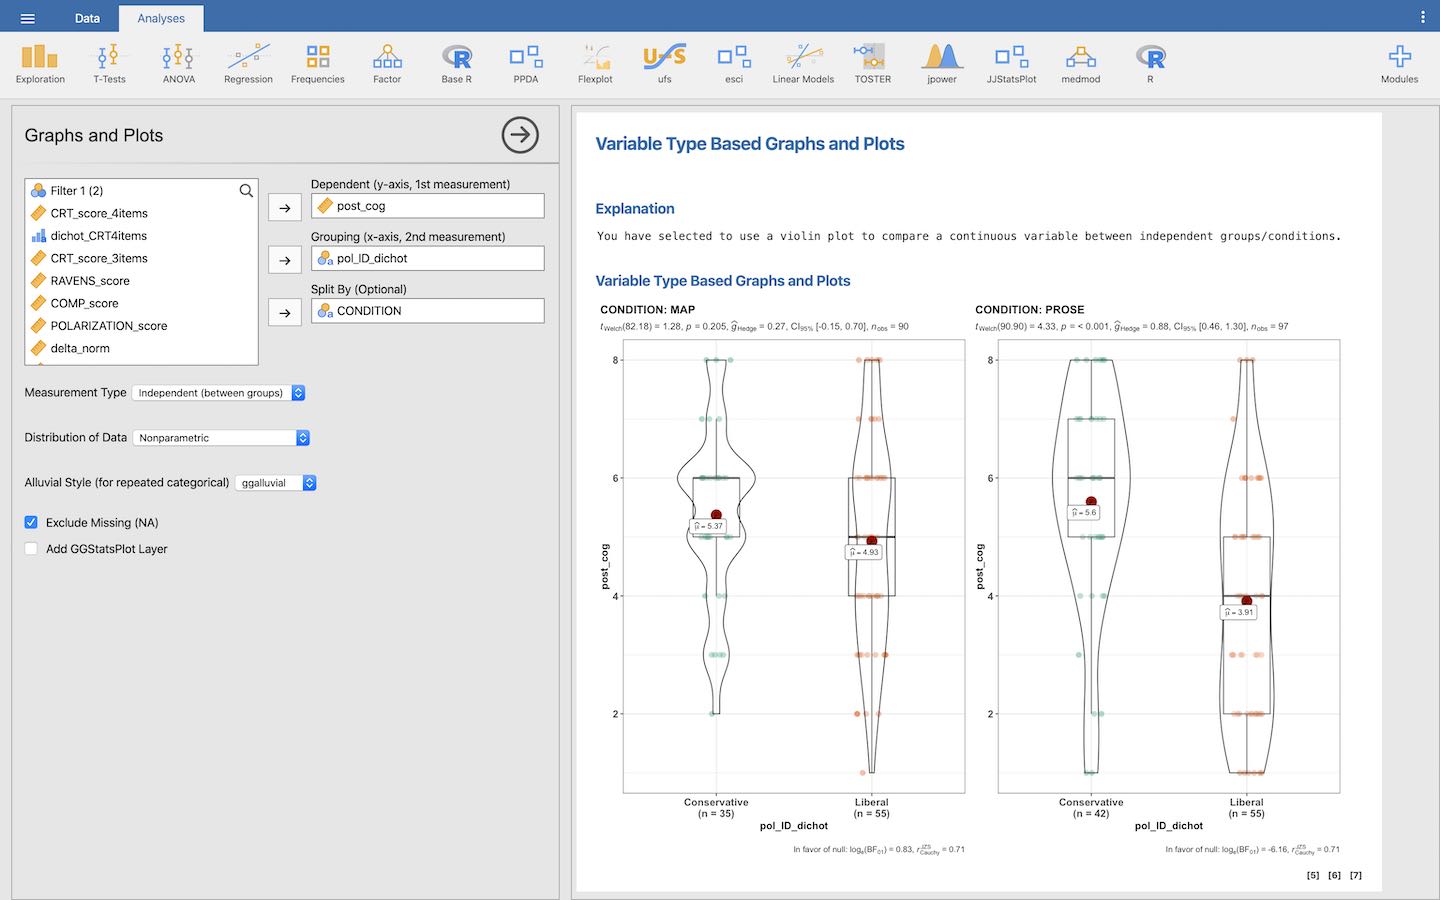Viewport: 1440px width, 900px height.
Task: Select CONDITION in Split By box
Action: coord(427,311)
